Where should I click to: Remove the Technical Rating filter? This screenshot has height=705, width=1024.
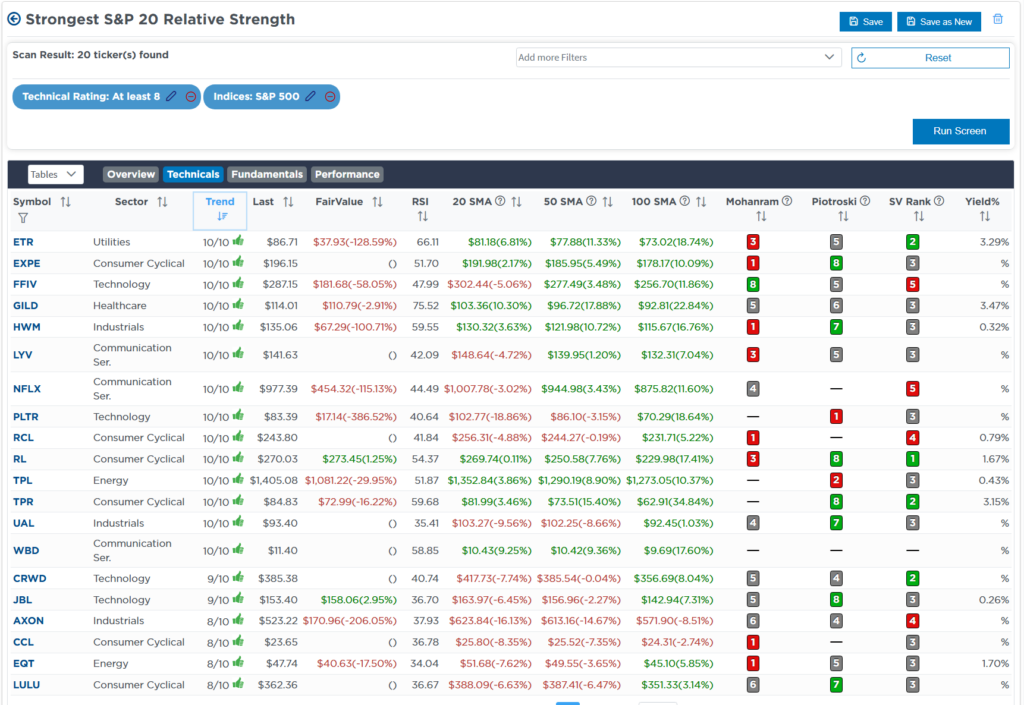191,97
